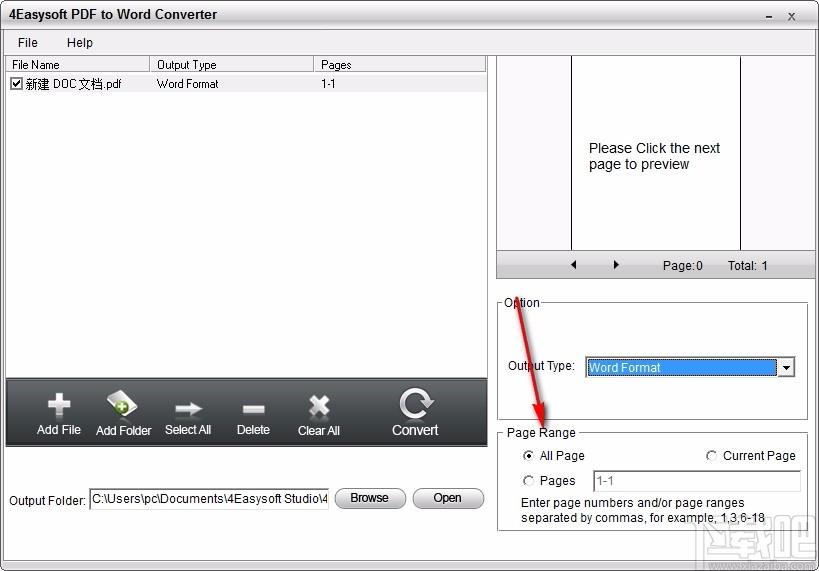
Task: Click the Browse button
Action: pyautogui.click(x=369, y=498)
